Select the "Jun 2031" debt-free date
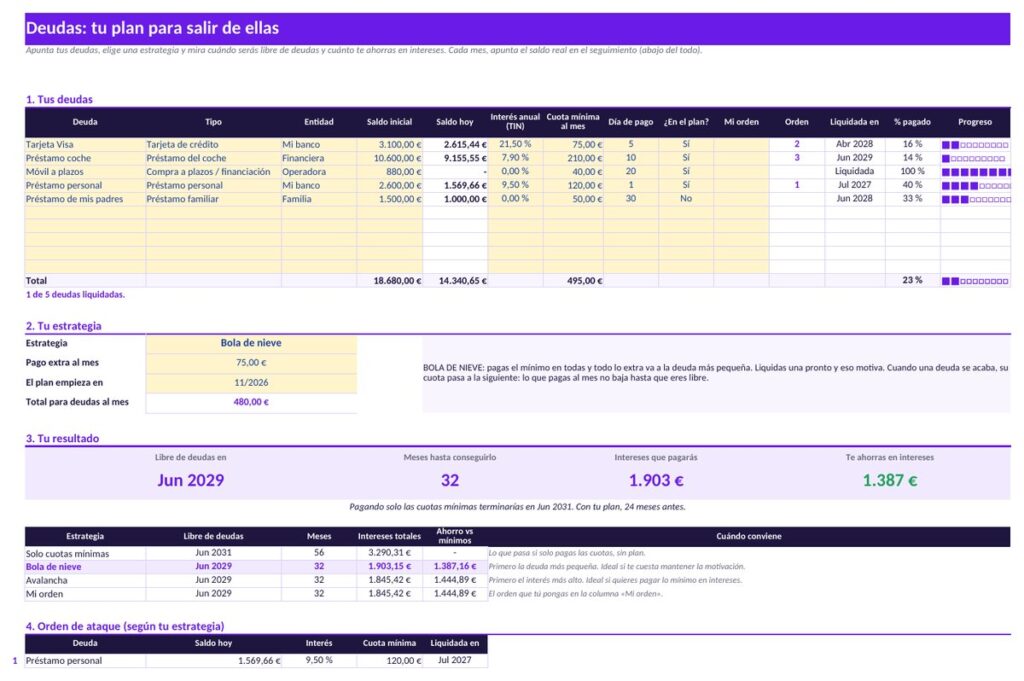This screenshot has width=1024, height=681. click(x=214, y=552)
